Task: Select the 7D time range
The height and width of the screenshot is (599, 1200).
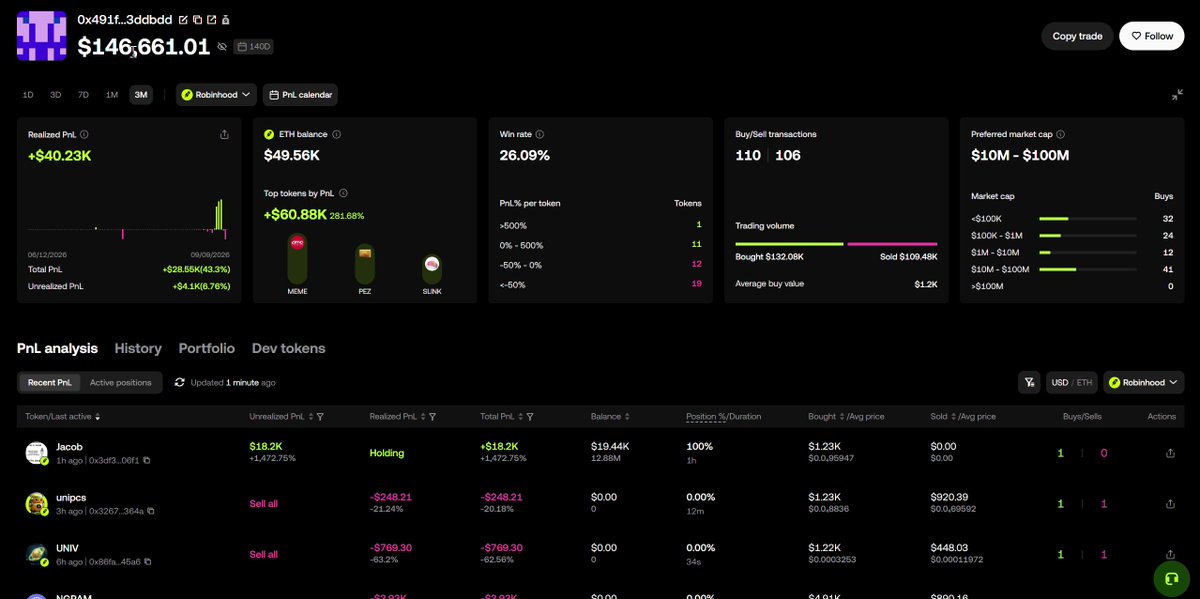Action: 83,95
